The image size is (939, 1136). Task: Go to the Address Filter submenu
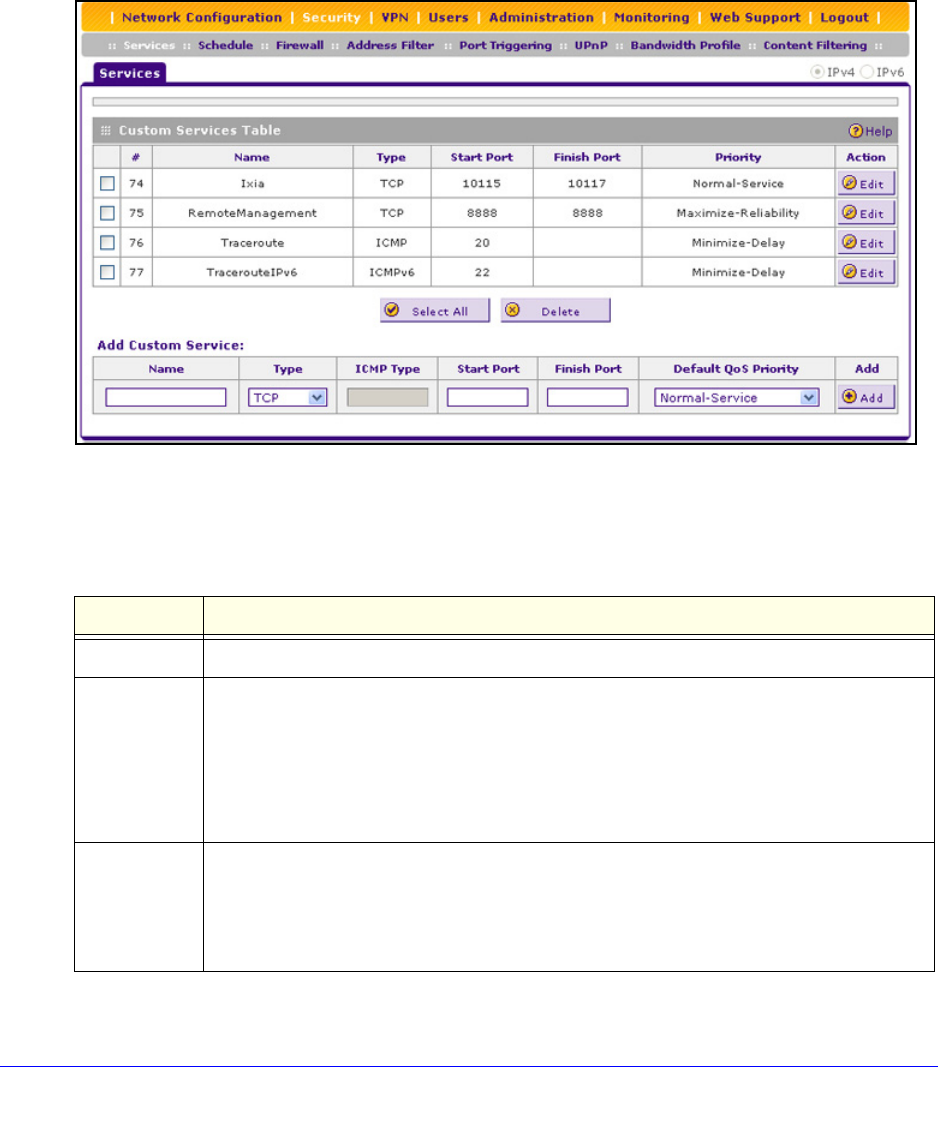pos(390,45)
